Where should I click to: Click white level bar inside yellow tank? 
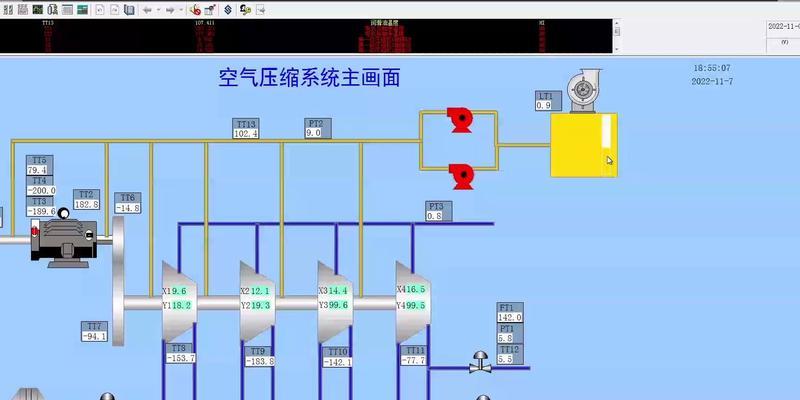point(606,131)
